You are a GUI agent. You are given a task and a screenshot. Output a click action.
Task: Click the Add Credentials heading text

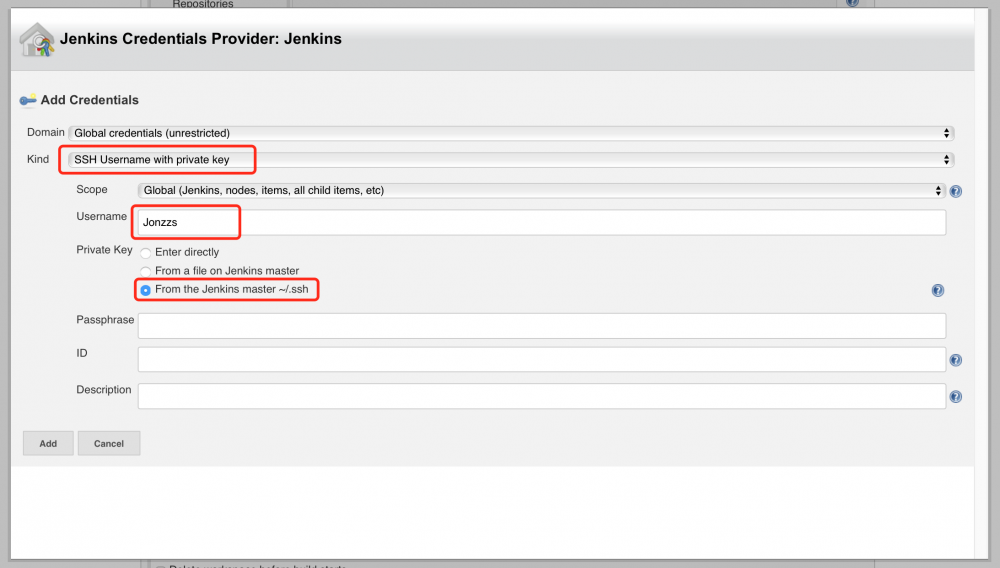[x=89, y=100]
